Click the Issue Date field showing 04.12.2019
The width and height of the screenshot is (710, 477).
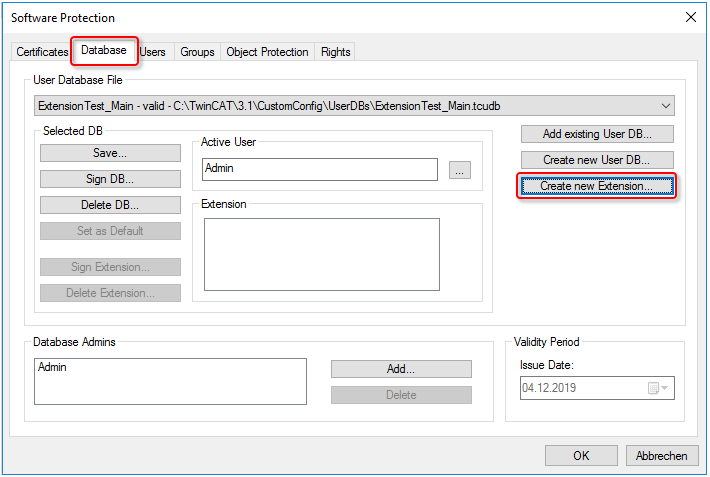point(597,388)
